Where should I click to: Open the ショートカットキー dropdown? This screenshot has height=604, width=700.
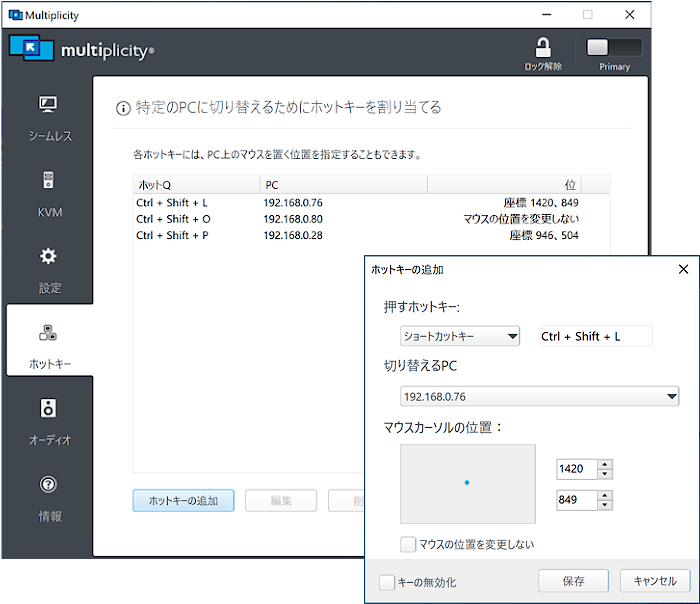pos(460,336)
